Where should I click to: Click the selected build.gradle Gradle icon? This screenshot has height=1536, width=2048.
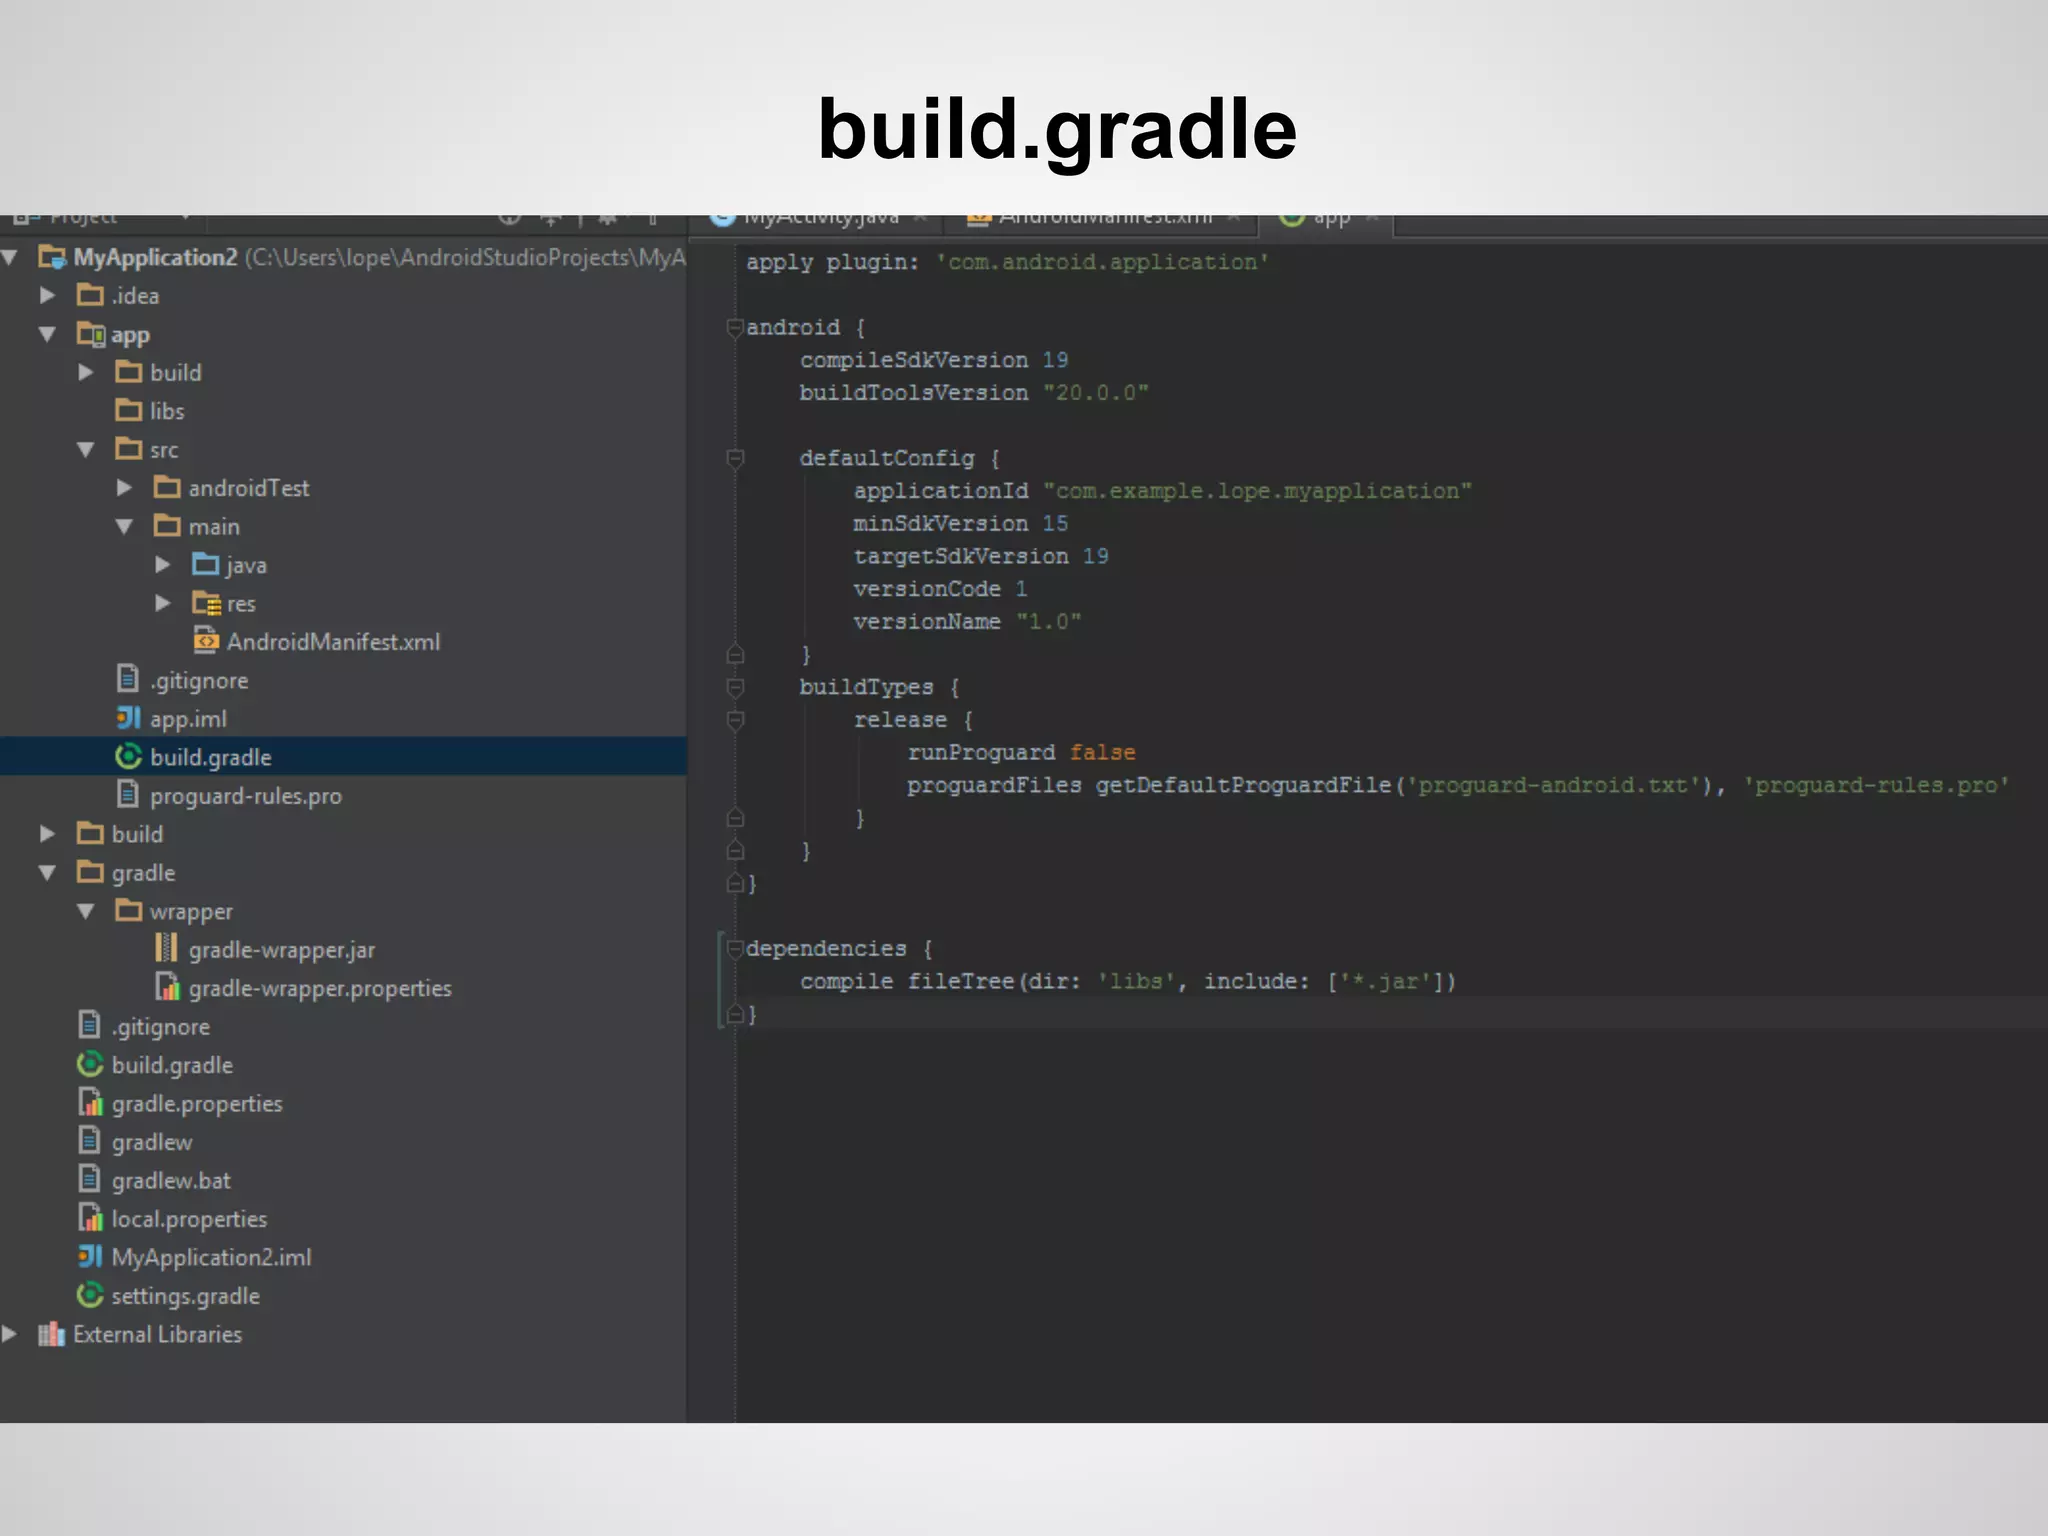(128, 756)
